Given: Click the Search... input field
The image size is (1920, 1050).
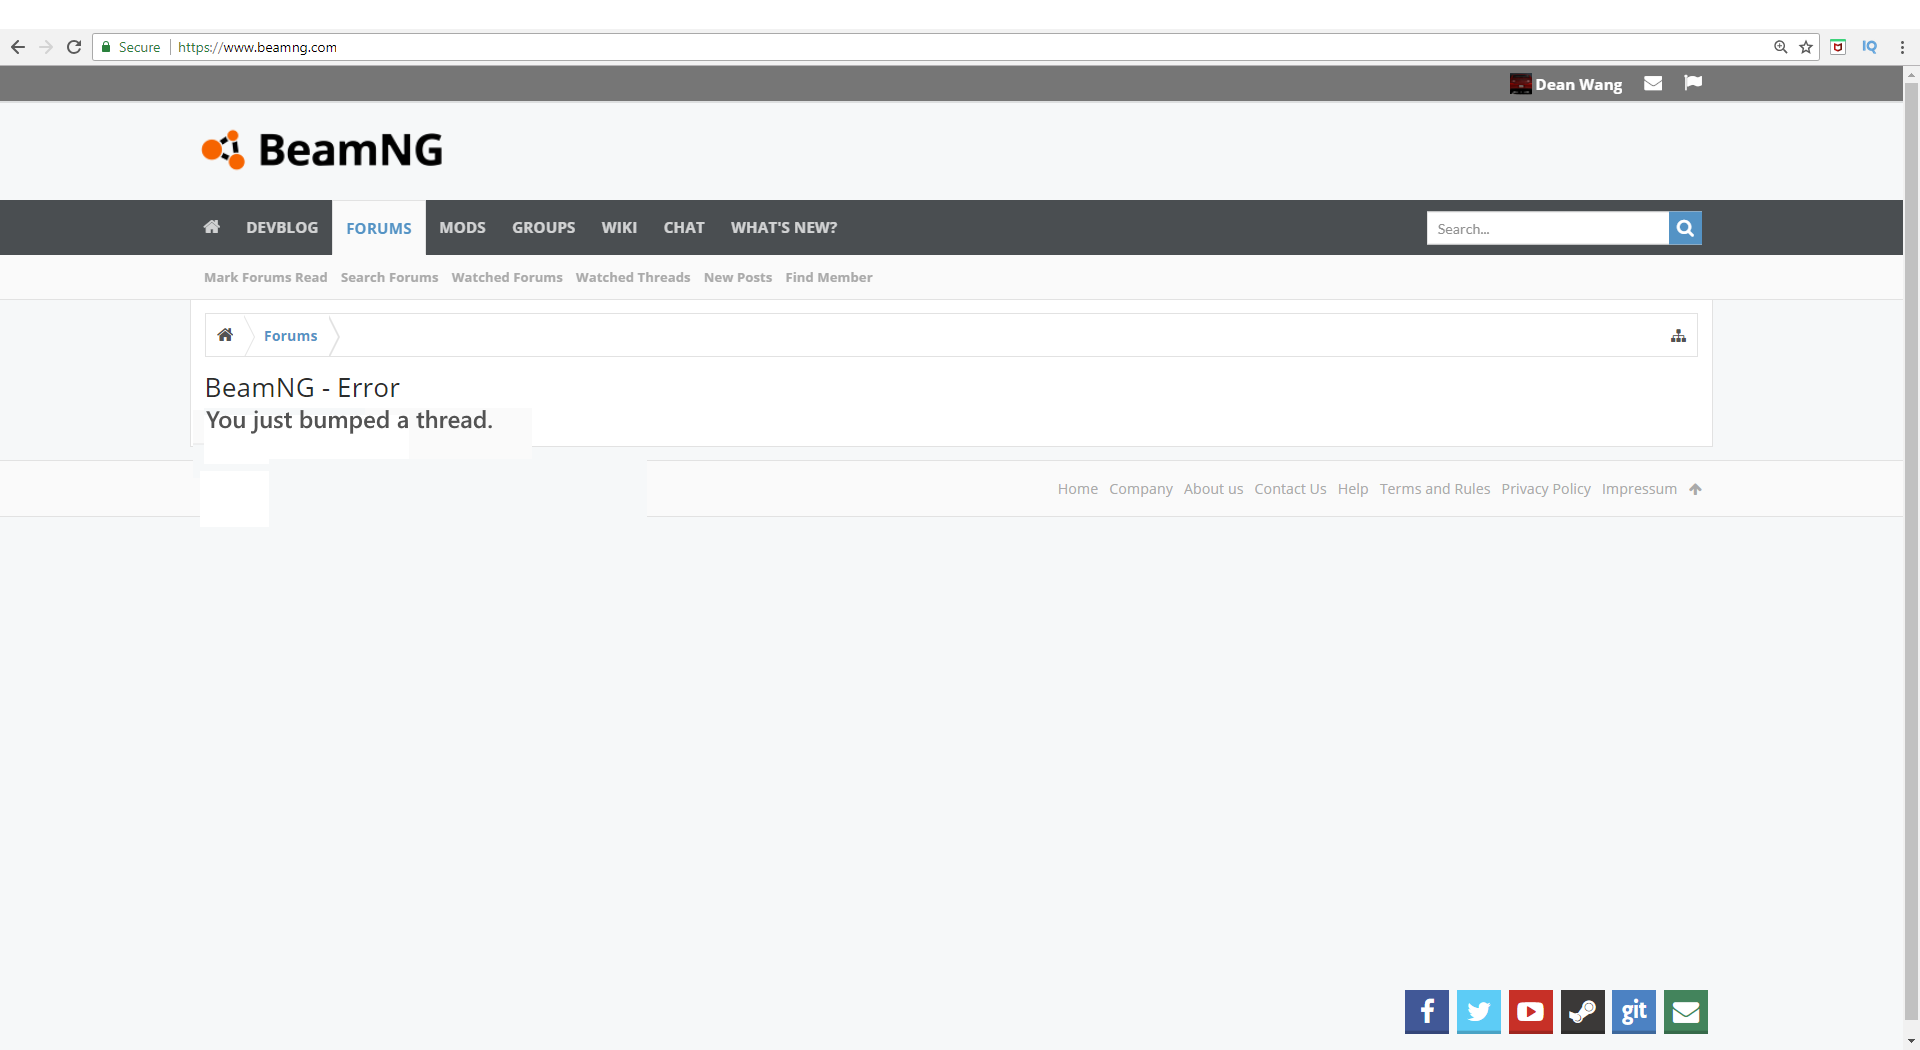Looking at the screenshot, I should pos(1548,229).
